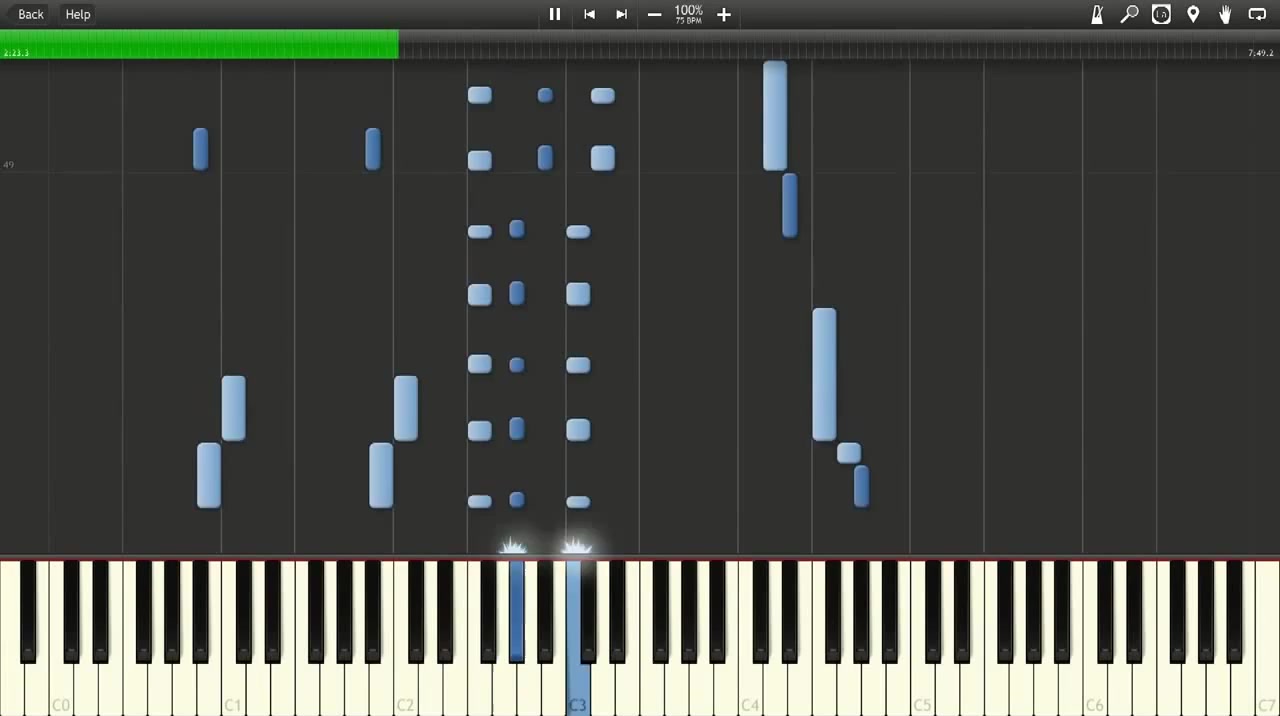Toggle the note labels icon

1161,14
